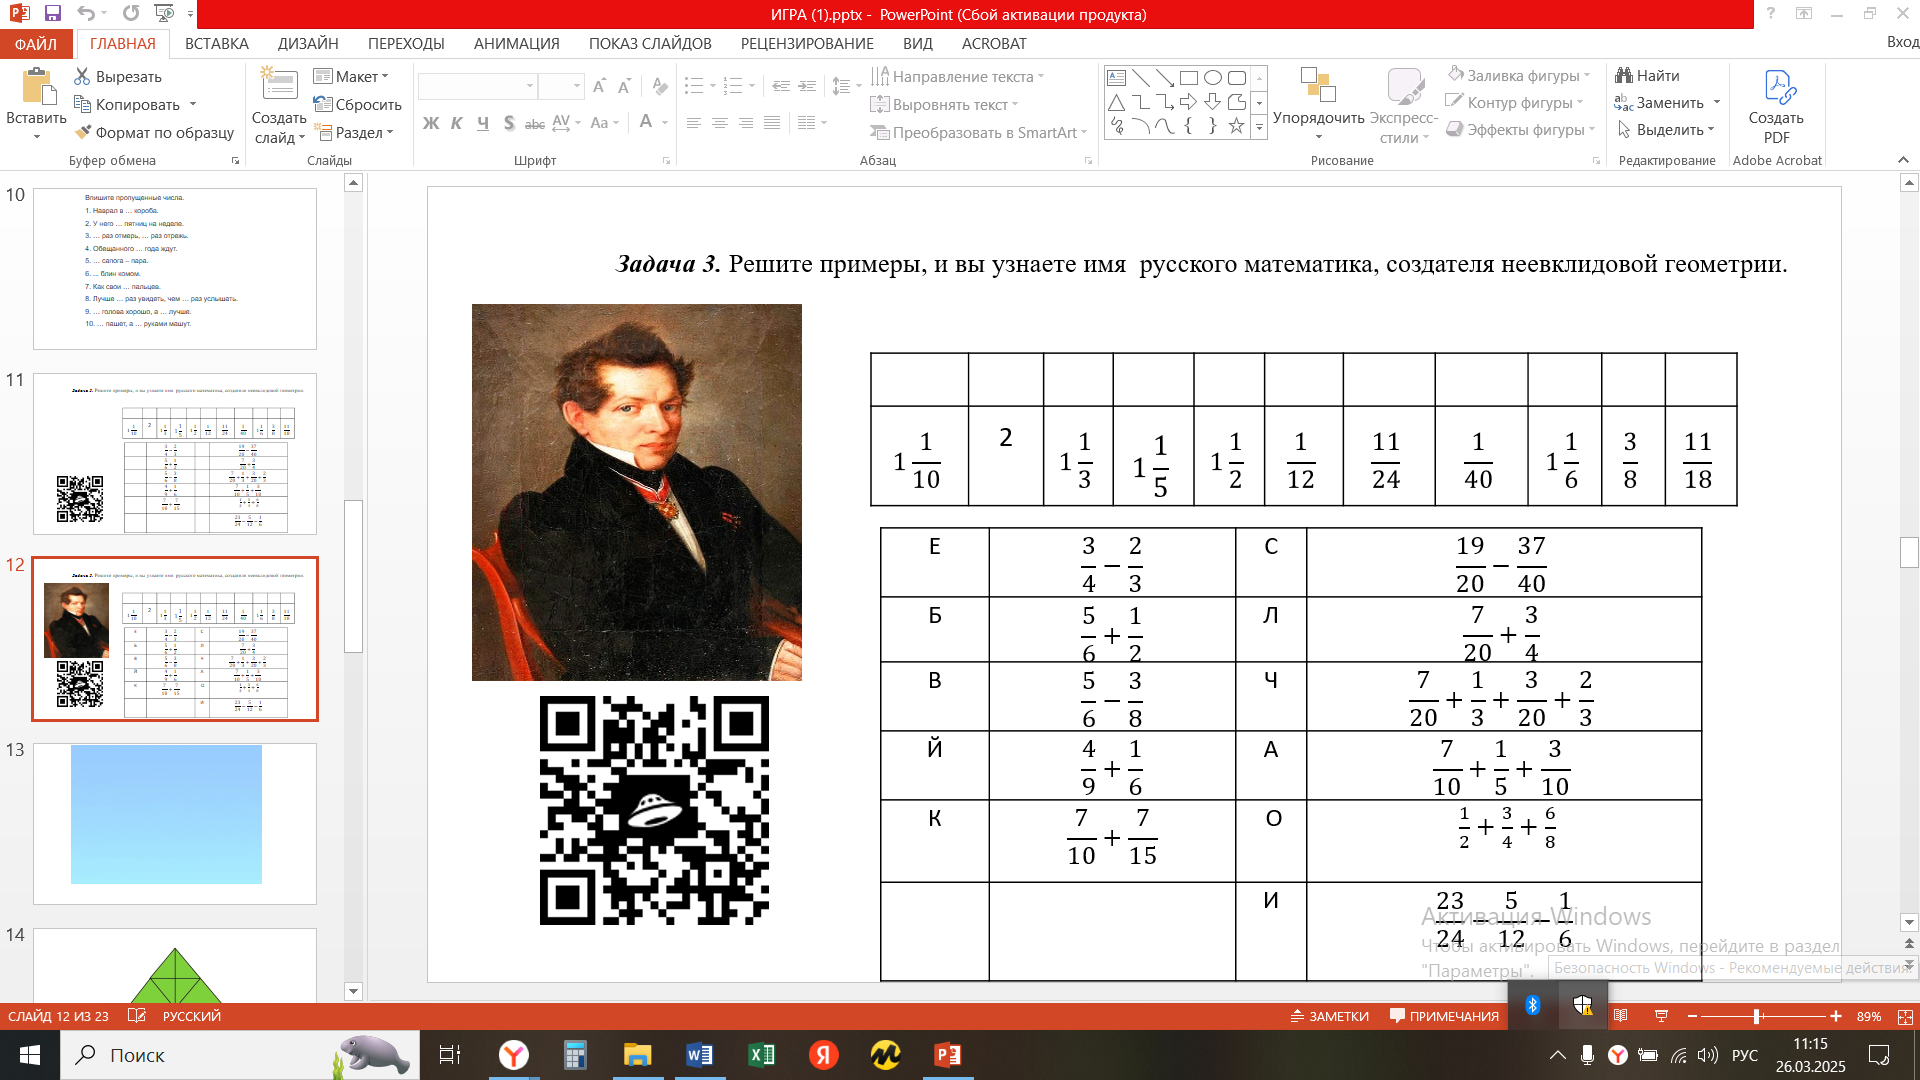Screen dimensions: 1920x1080
Task: Open Windows Start menu
Action: [x=30, y=1055]
